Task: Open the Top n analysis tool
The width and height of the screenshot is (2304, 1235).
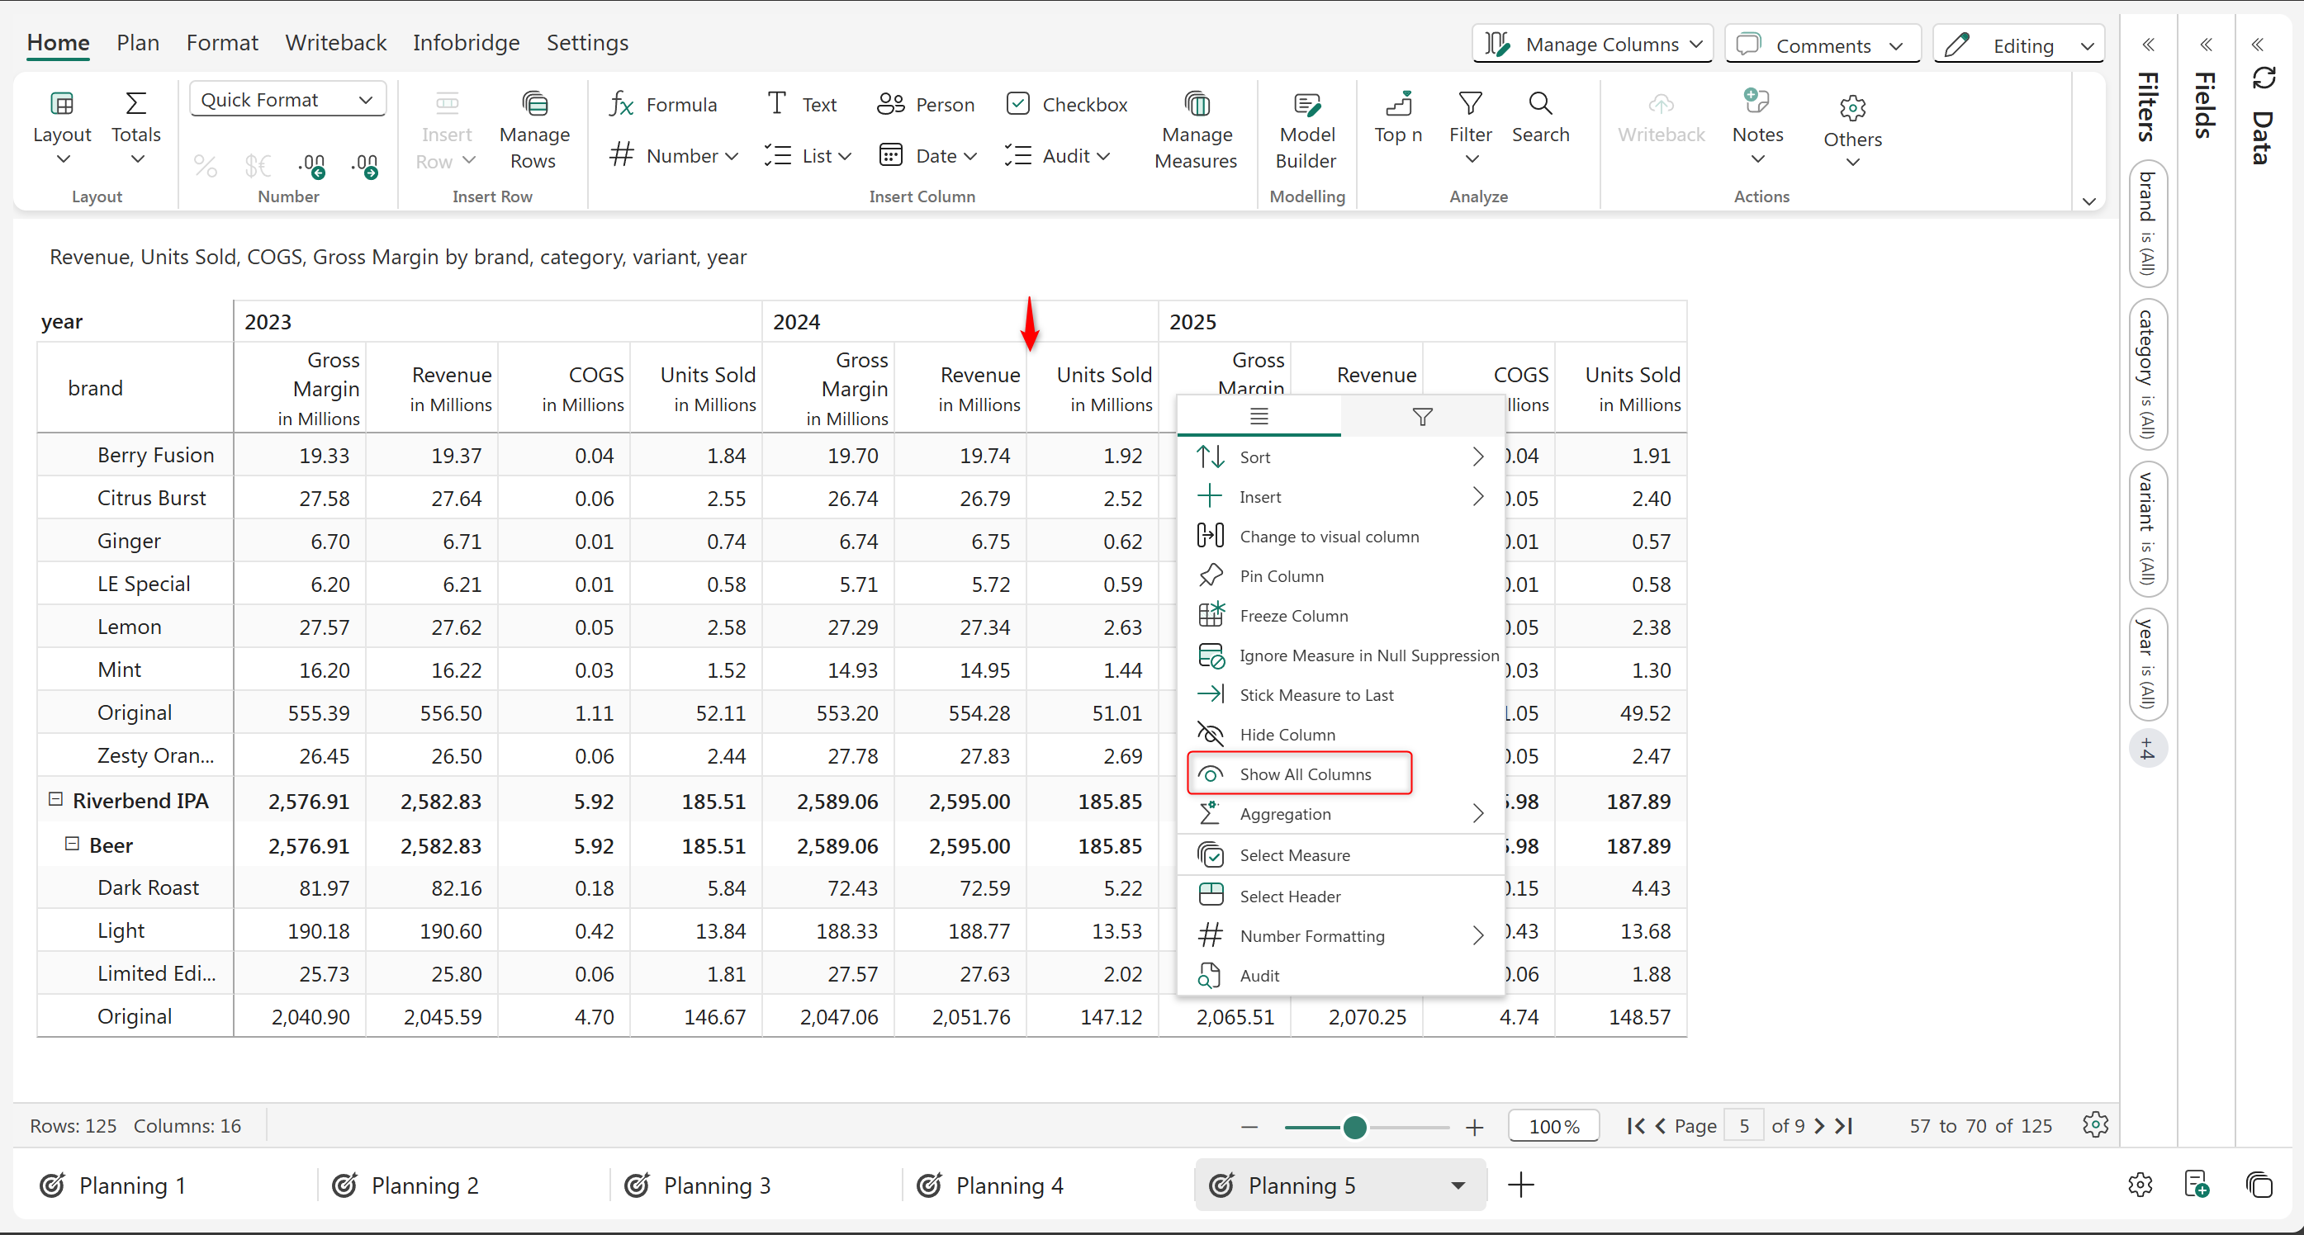Action: 1398,117
